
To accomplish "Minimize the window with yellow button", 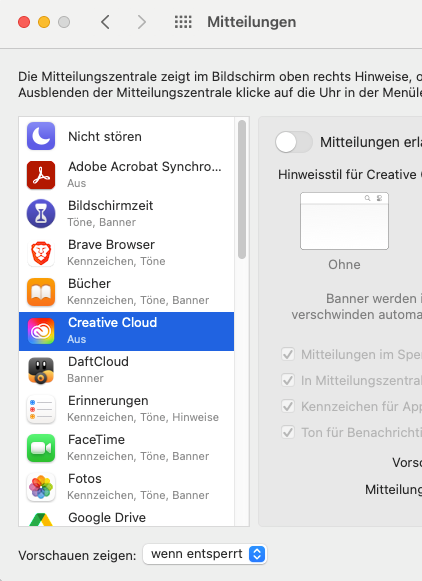I will 44,22.
